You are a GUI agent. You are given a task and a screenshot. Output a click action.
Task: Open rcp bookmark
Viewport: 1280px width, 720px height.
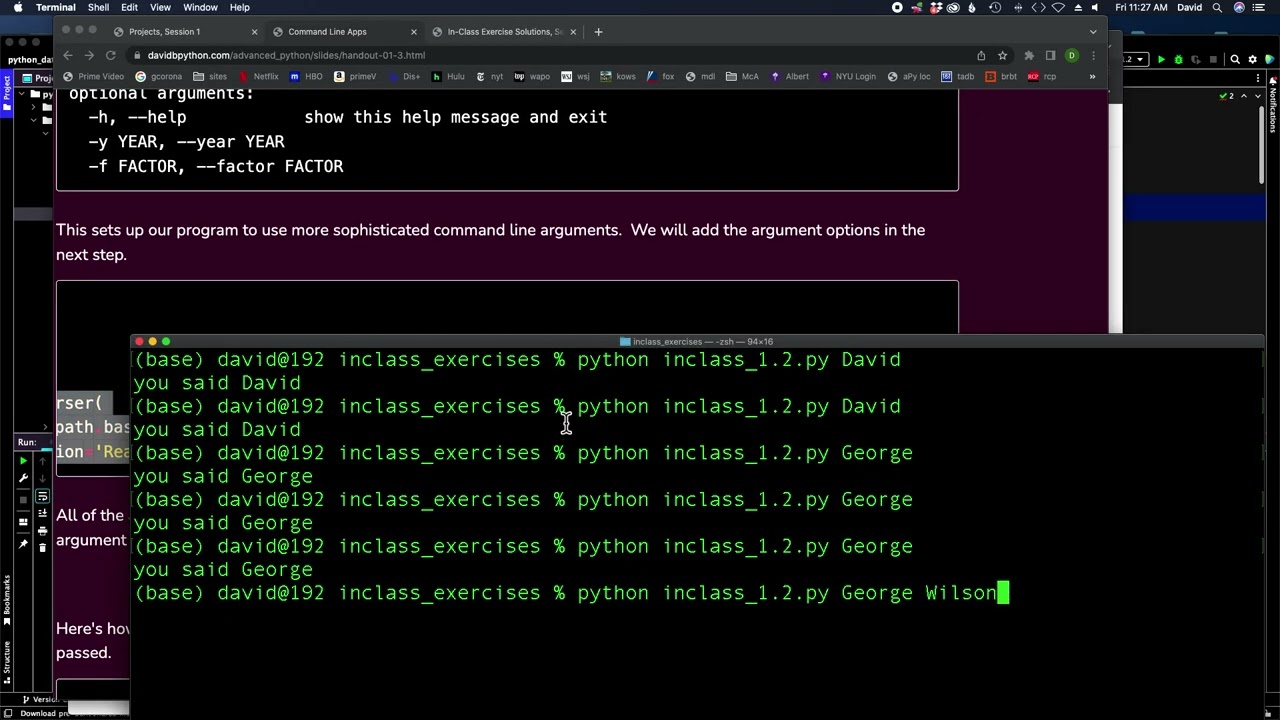pyautogui.click(x=1042, y=76)
